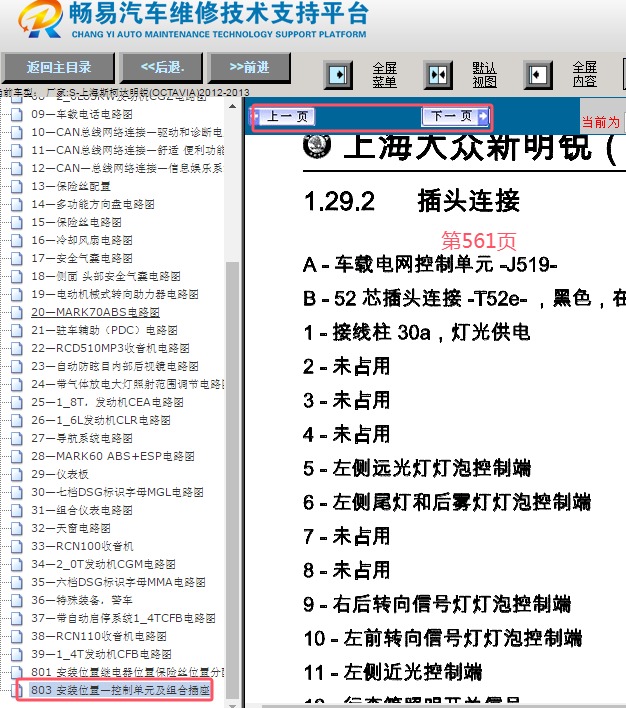Open 36—特殊装备, 警车
The image size is (626, 708).
tap(82, 600)
